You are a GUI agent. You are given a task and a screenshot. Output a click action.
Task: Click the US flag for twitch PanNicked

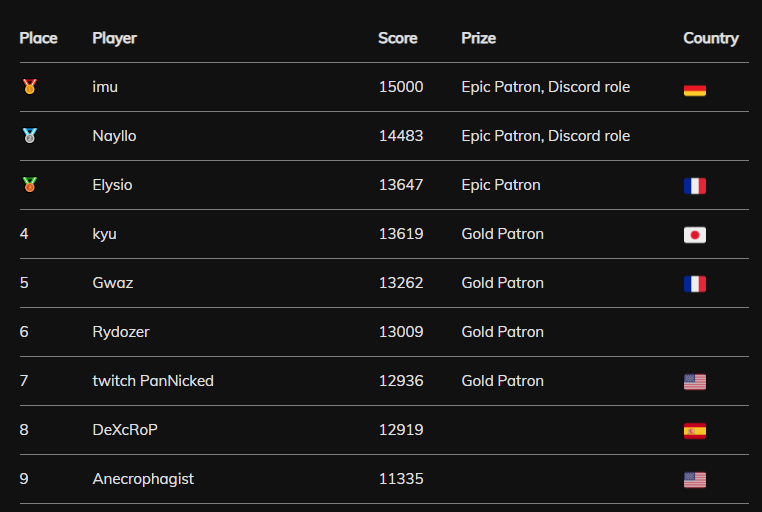tap(695, 382)
